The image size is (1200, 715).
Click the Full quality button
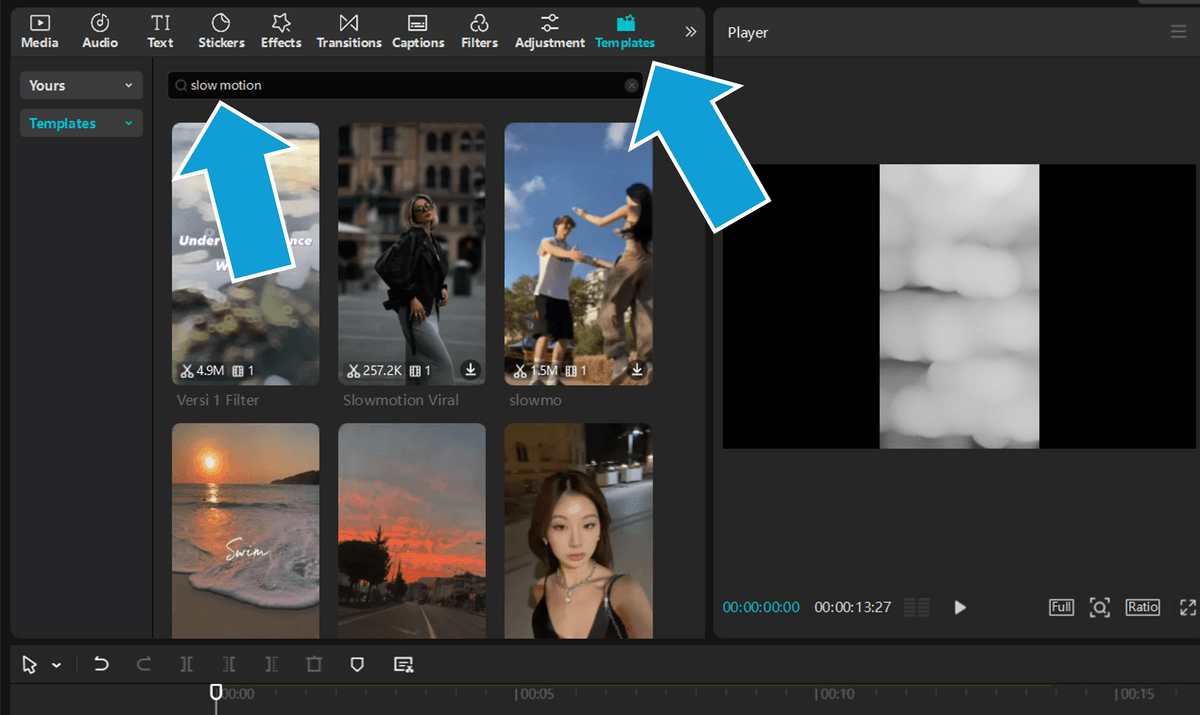[1061, 607]
